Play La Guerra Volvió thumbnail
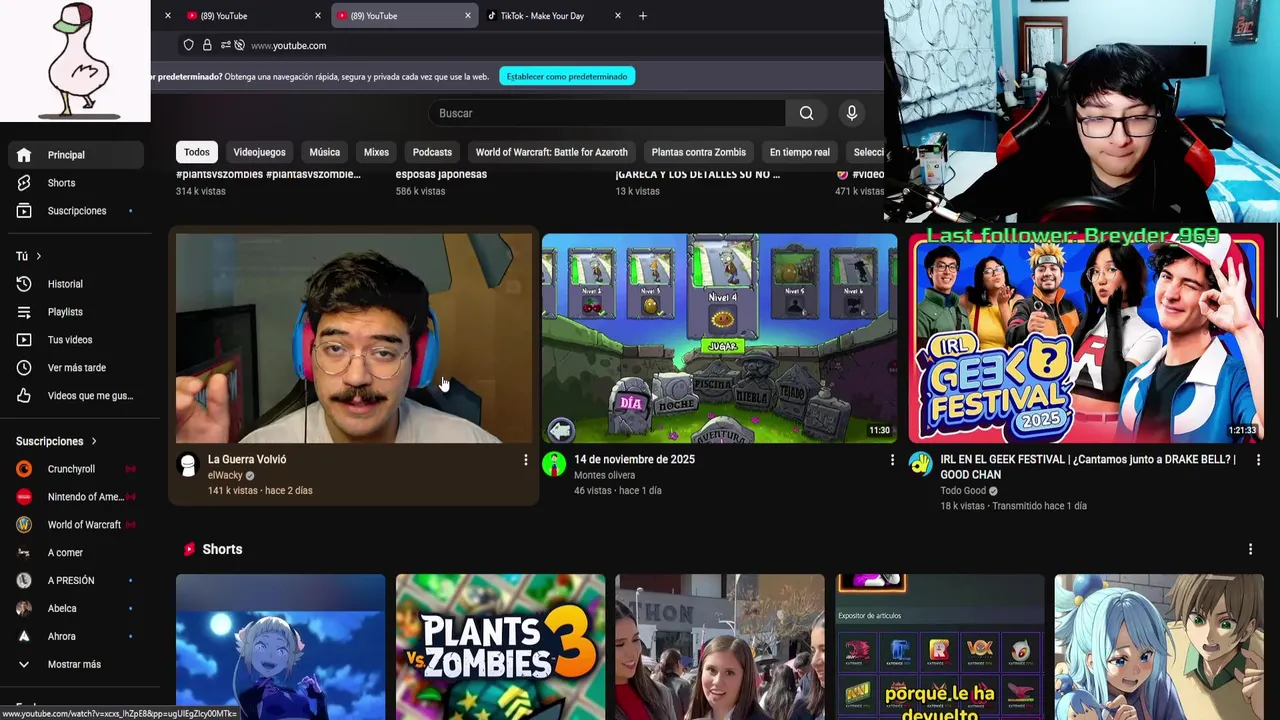 354,338
